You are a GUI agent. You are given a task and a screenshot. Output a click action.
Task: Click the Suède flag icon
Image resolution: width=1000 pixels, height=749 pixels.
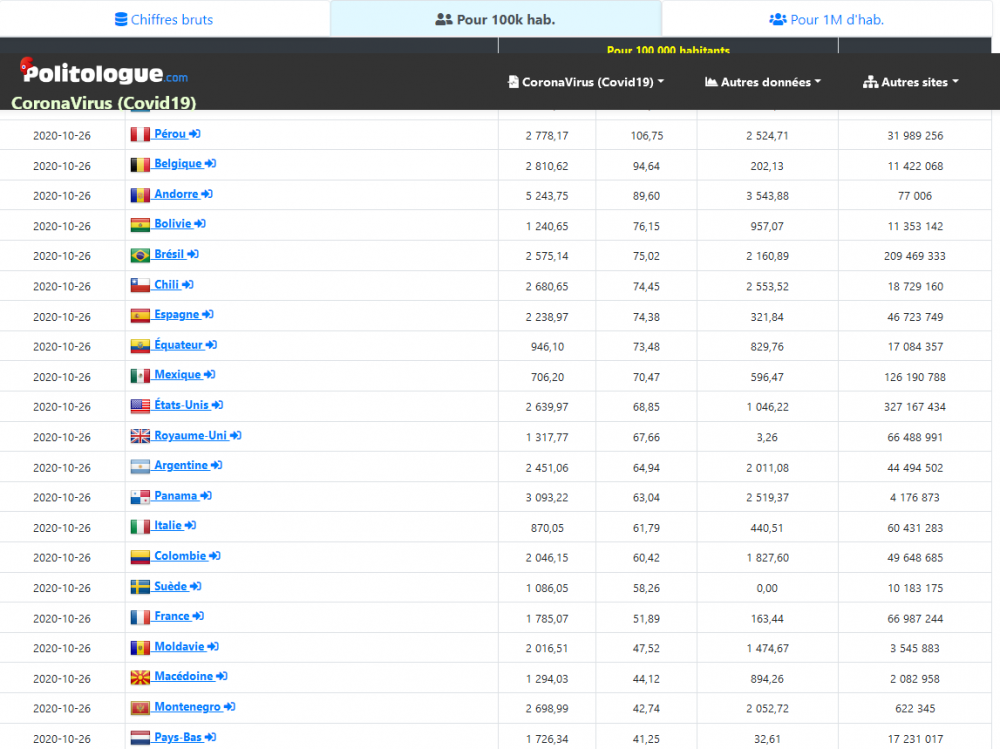click(140, 587)
